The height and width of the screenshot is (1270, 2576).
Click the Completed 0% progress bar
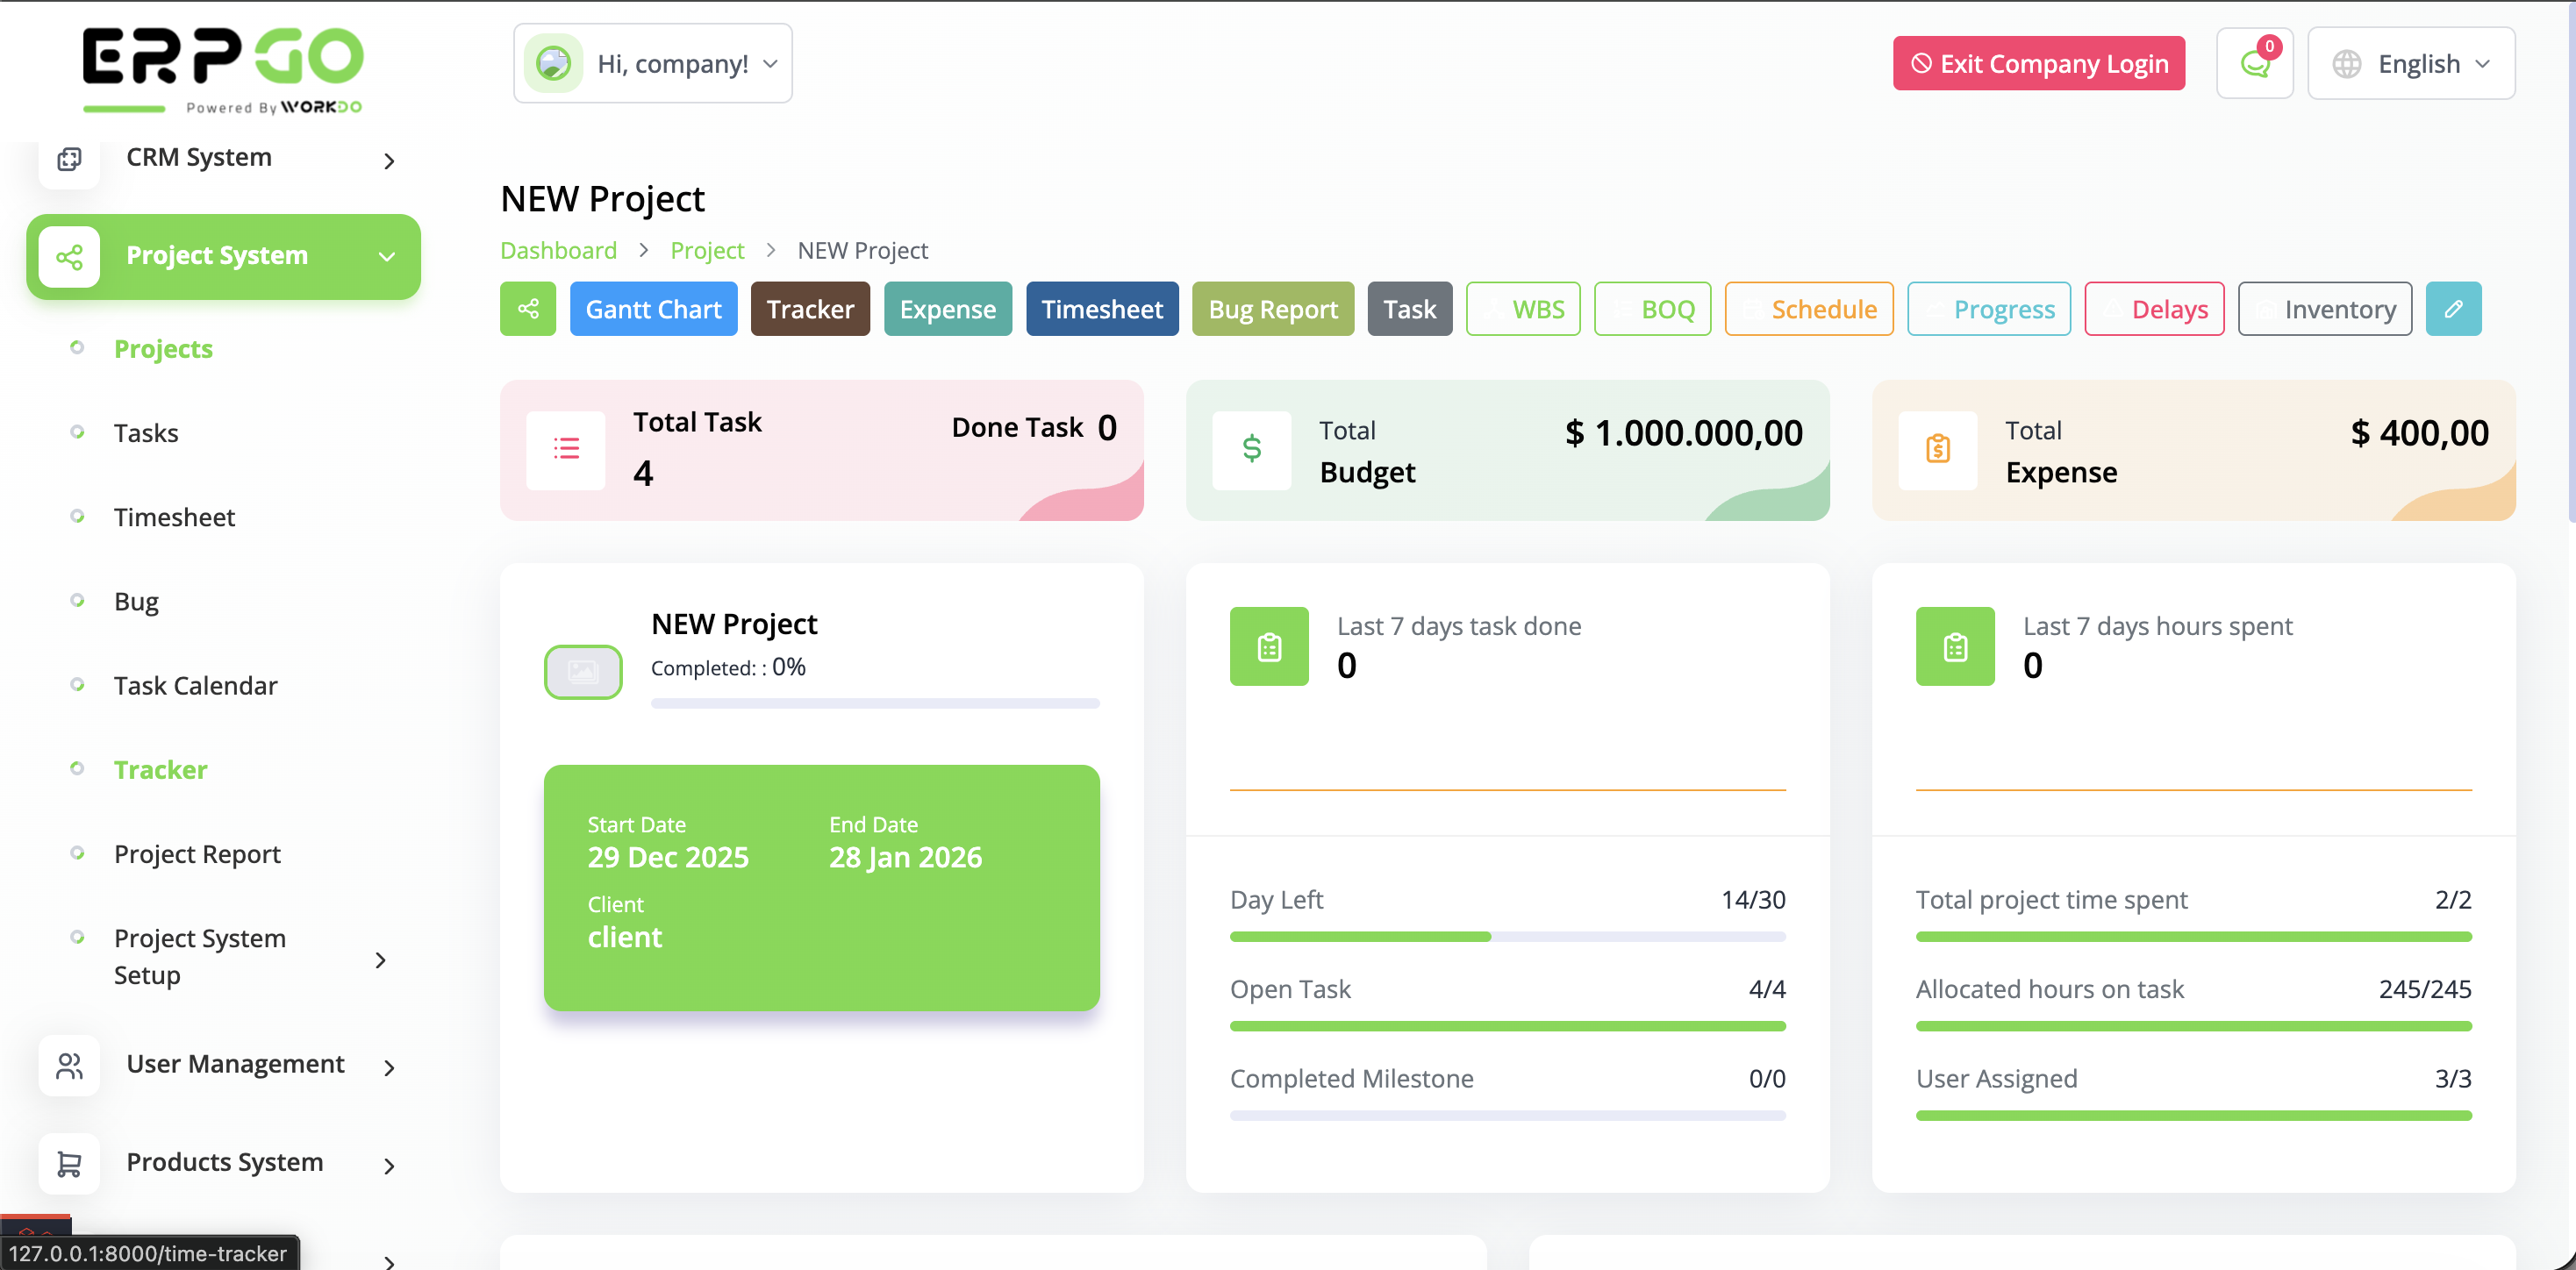click(x=875, y=703)
